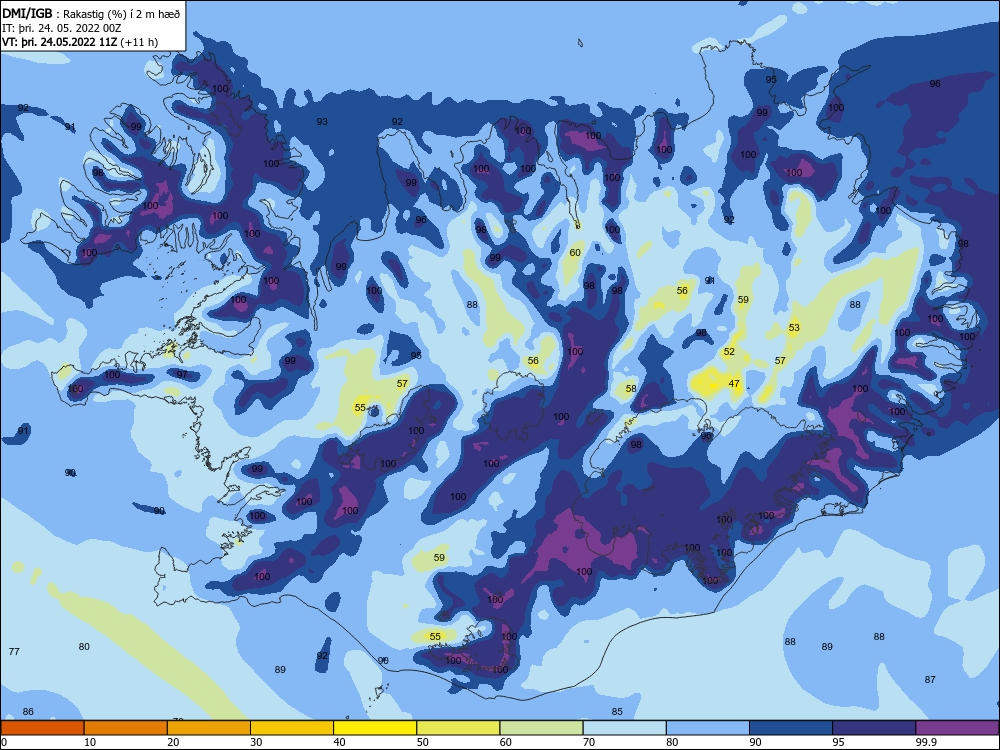Click the legend tick label '99.9'
Image resolution: width=1000 pixels, height=750 pixels.
click(x=925, y=742)
